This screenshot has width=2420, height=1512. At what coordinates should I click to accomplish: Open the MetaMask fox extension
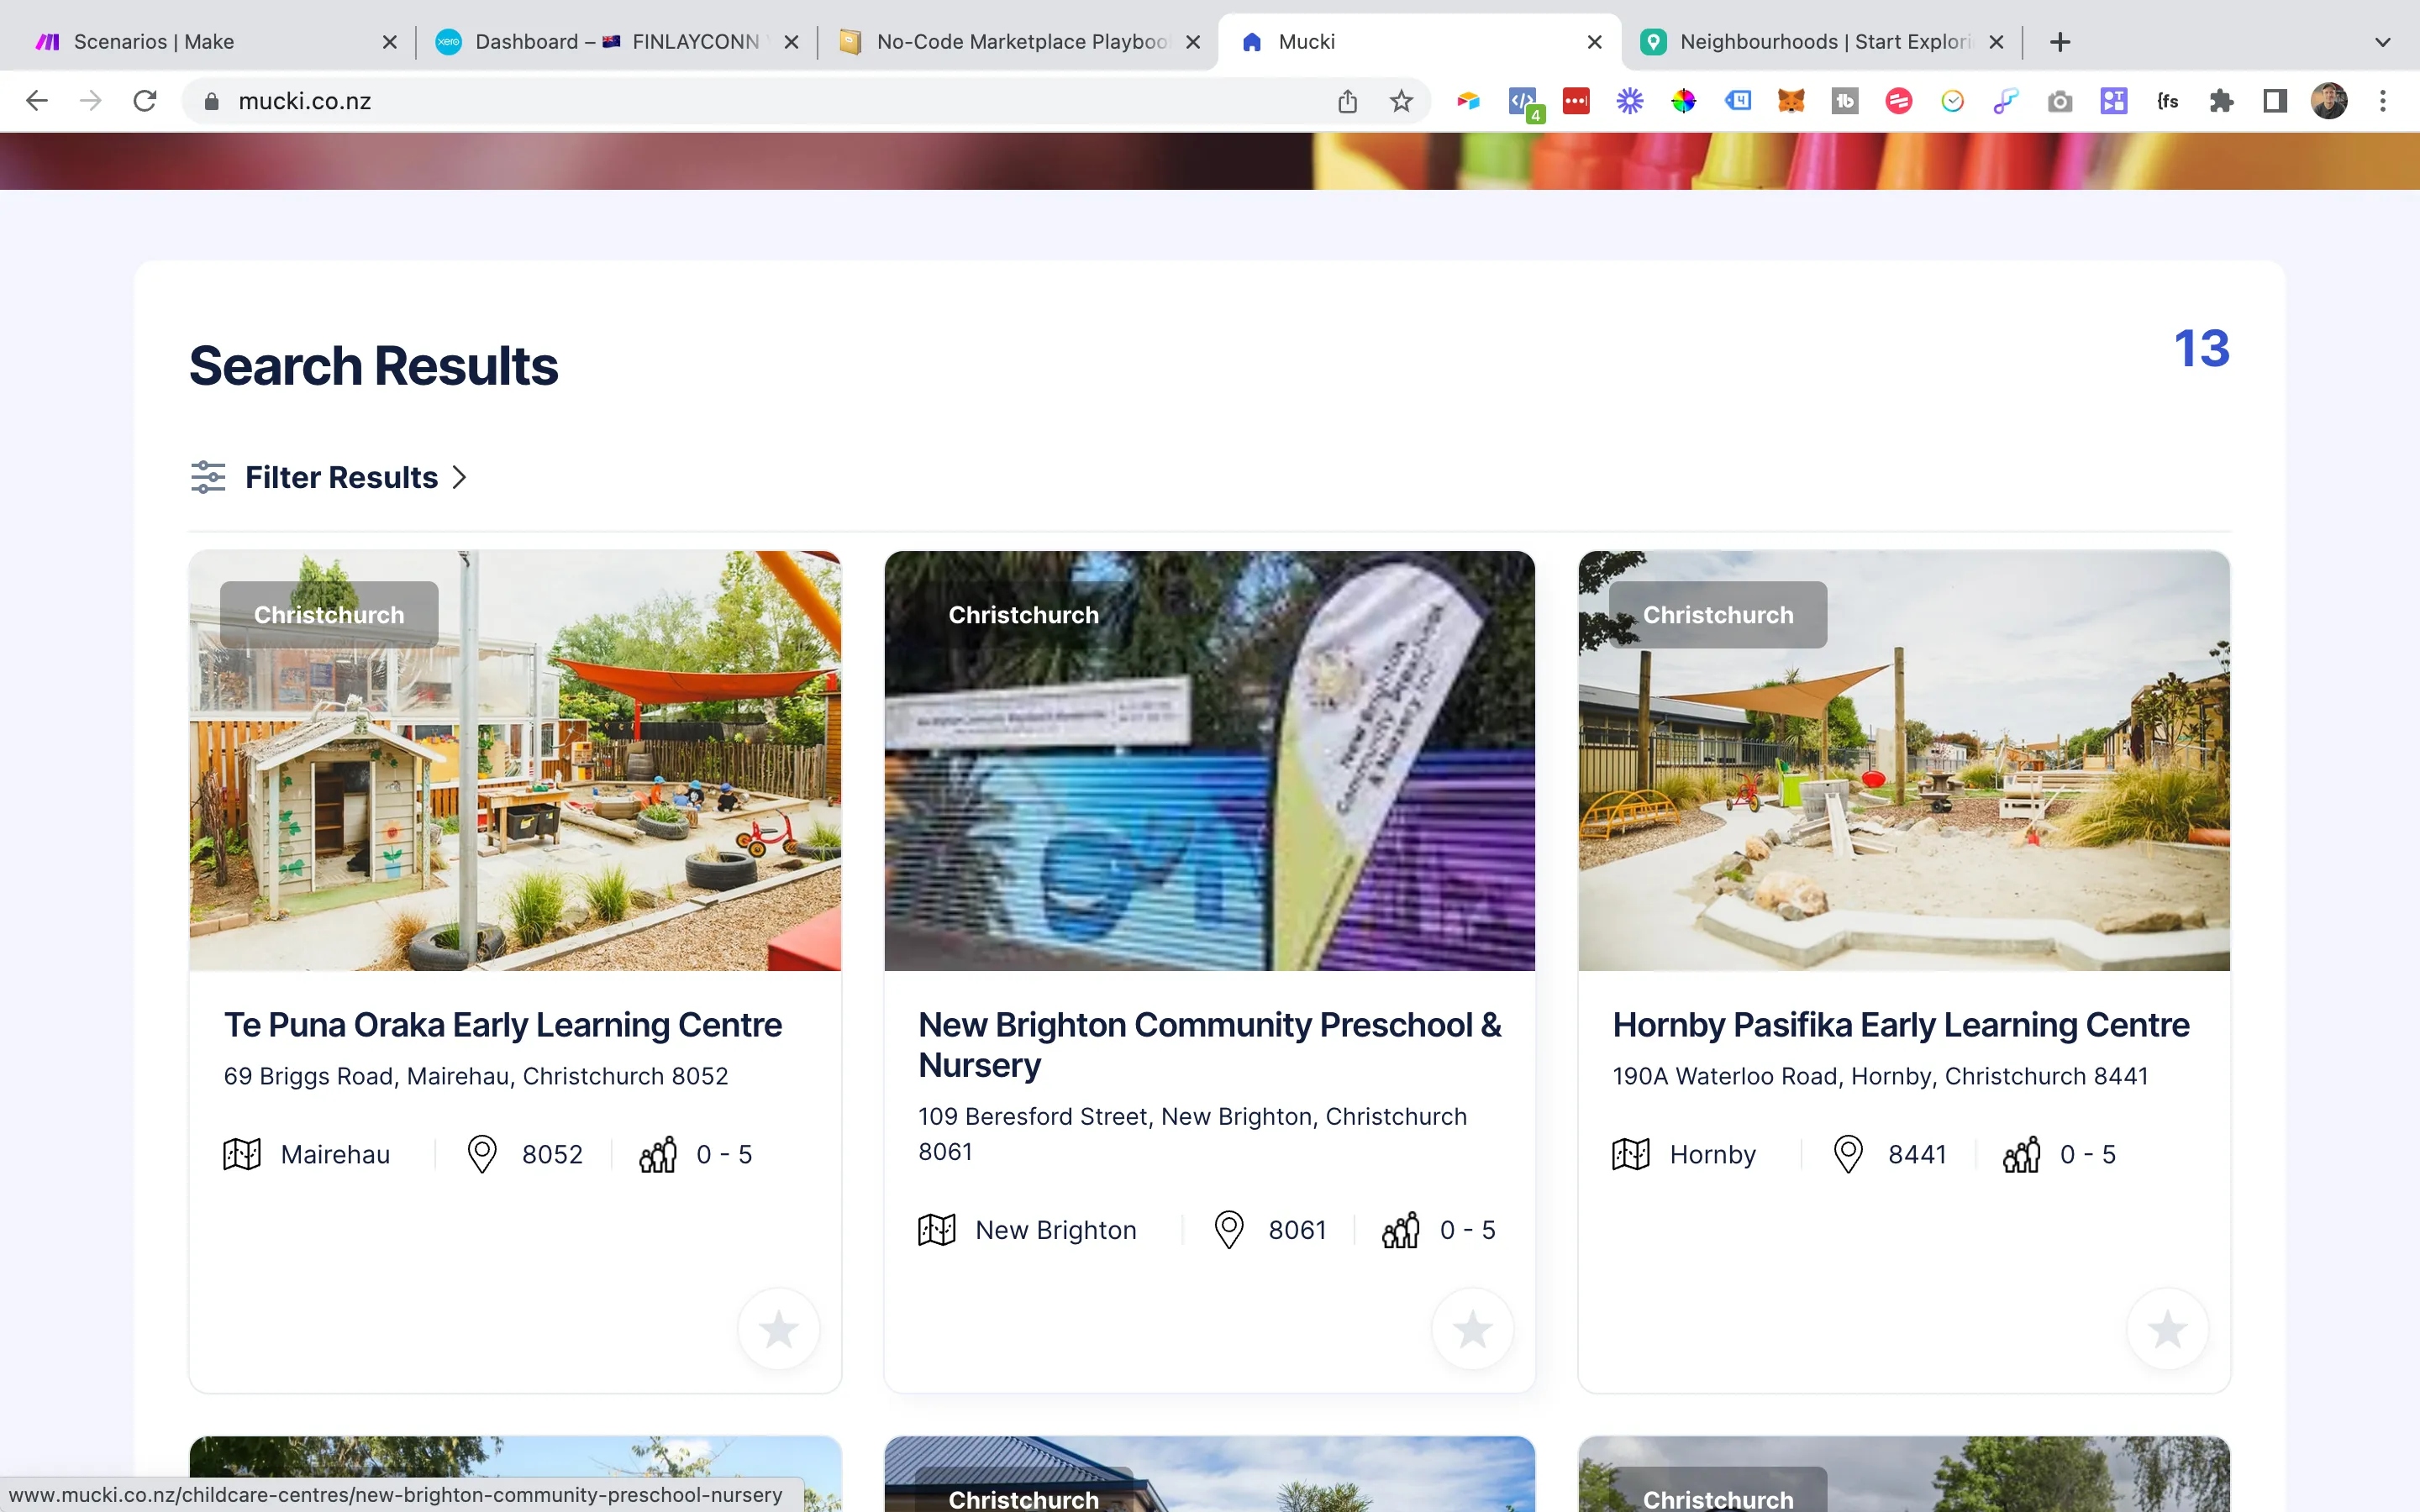click(1791, 101)
